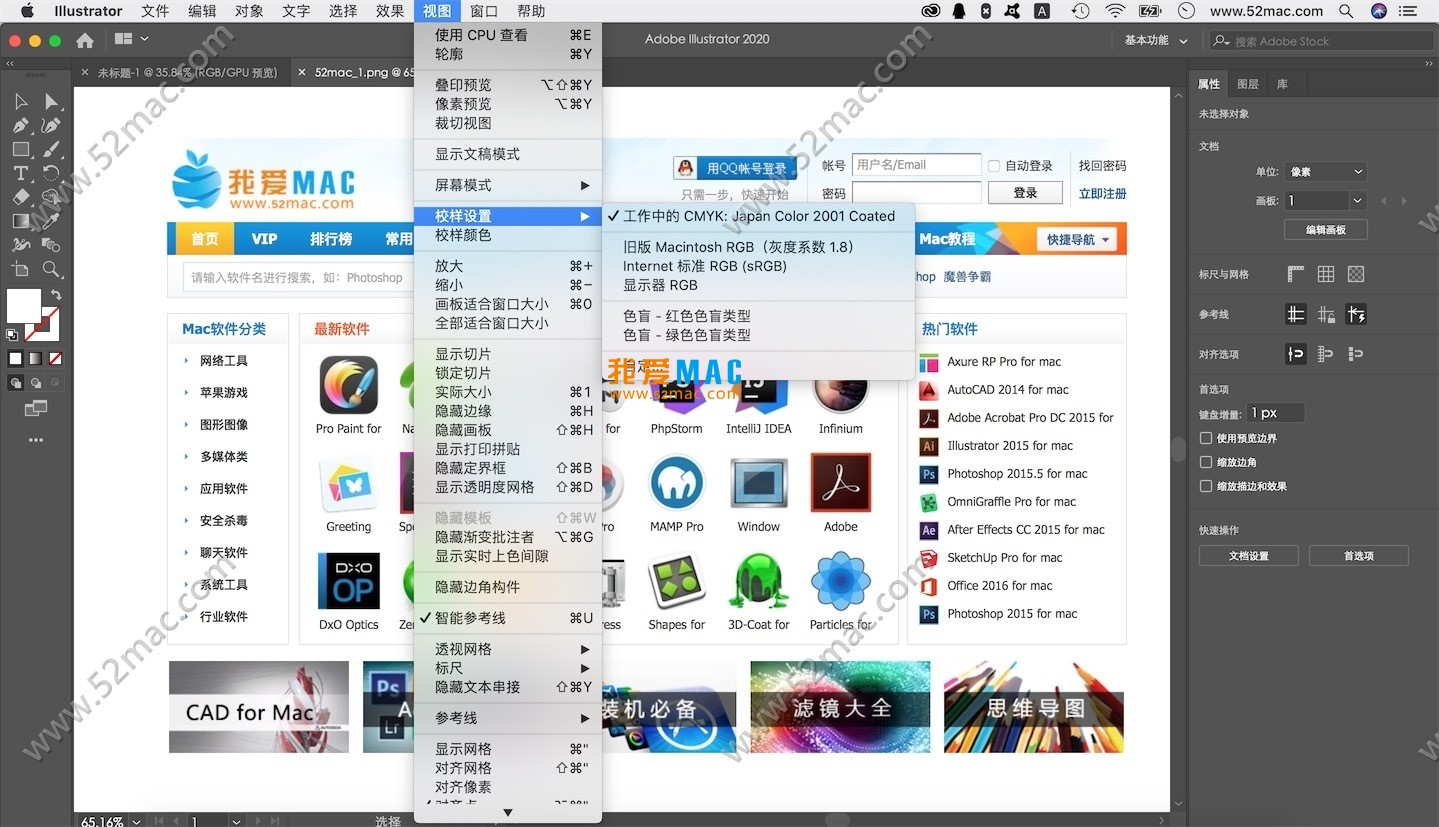
Task: Click the white fill color swatch
Action: (25, 305)
